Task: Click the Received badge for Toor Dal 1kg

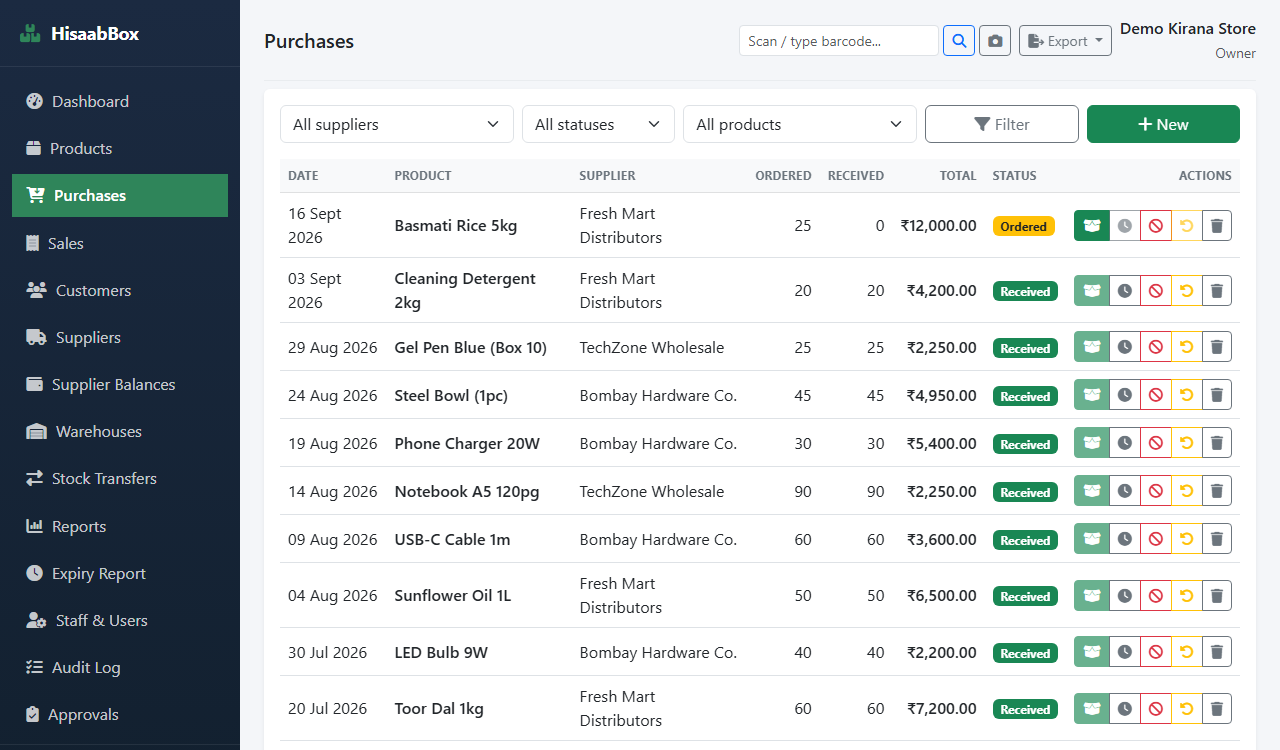Action: [1025, 709]
